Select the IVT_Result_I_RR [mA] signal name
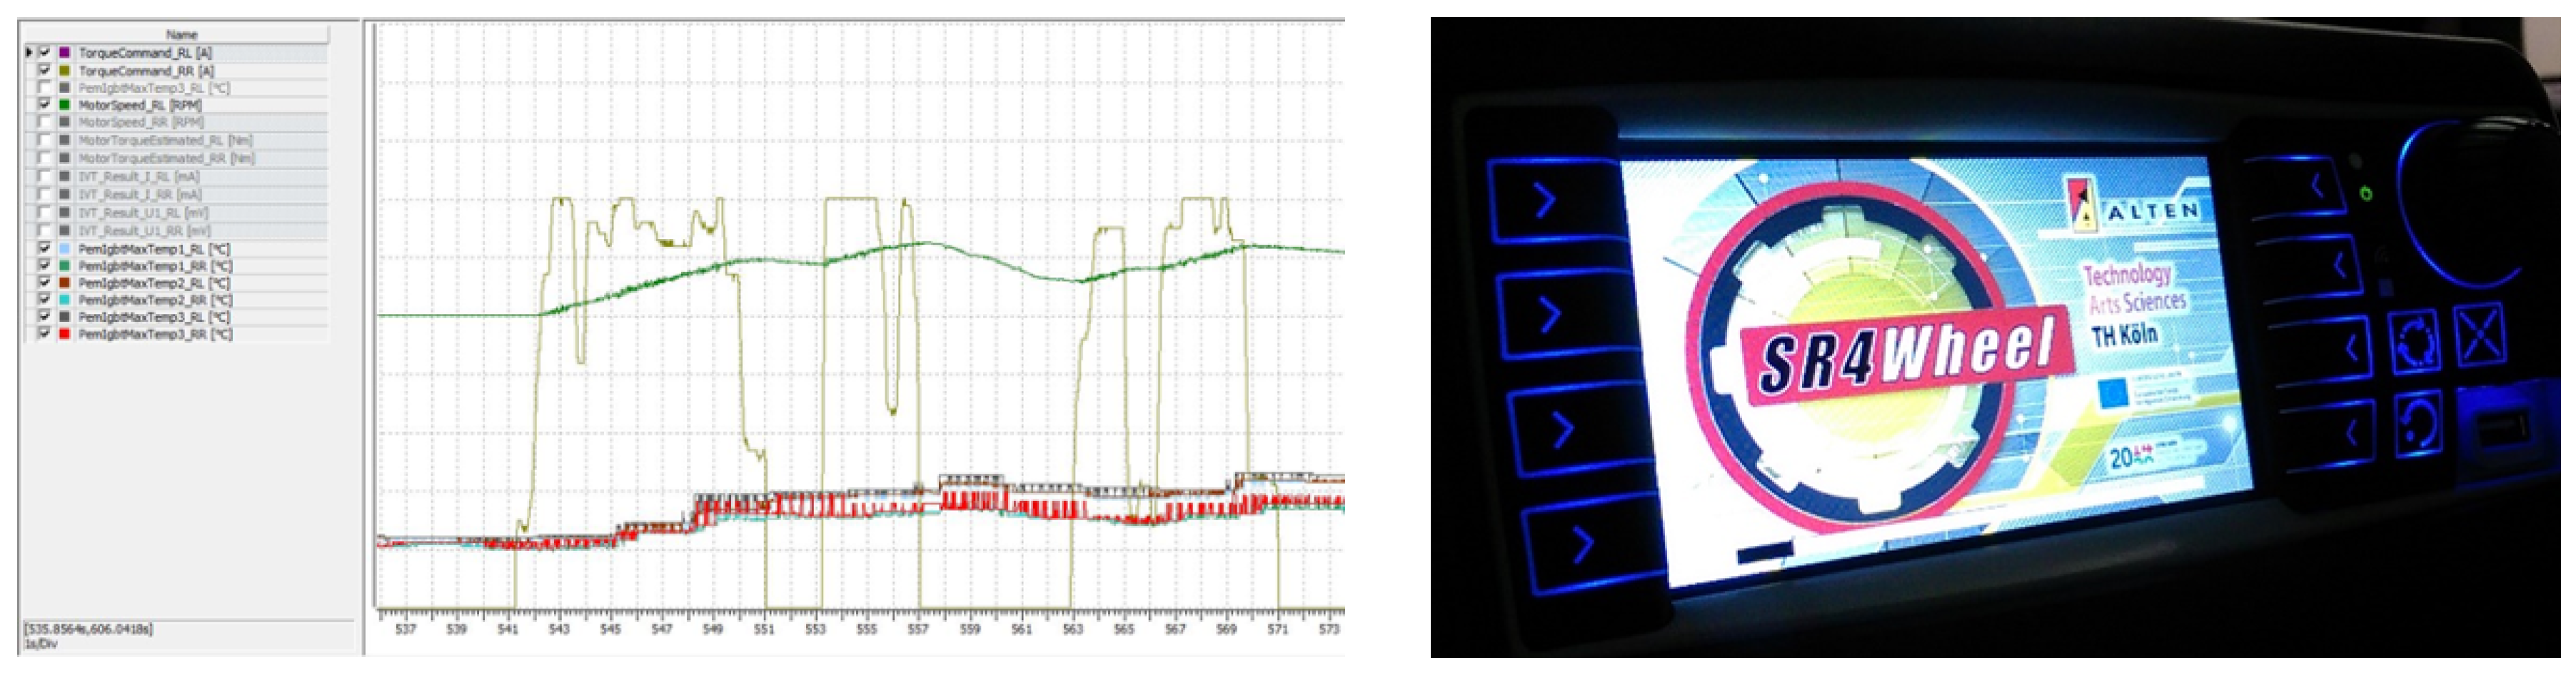This screenshot has height=675, width=2576. [x=140, y=194]
